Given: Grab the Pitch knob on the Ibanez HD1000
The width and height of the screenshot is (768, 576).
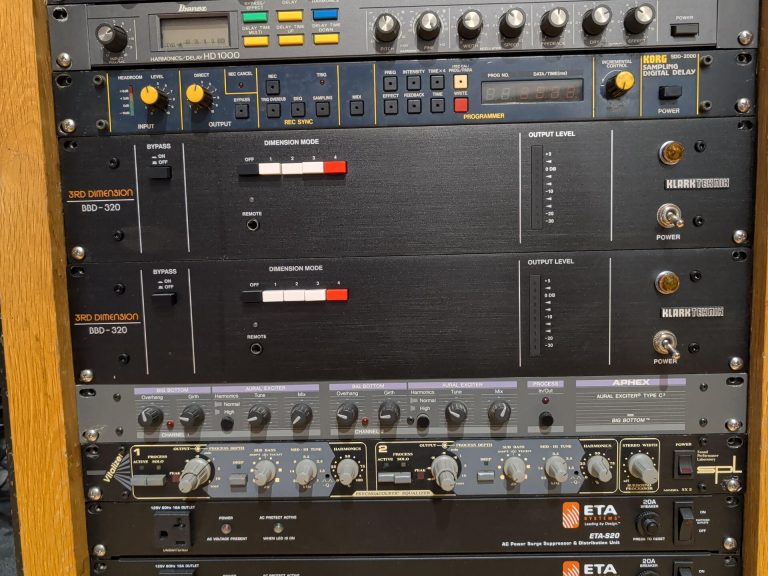Looking at the screenshot, I should (387, 27).
